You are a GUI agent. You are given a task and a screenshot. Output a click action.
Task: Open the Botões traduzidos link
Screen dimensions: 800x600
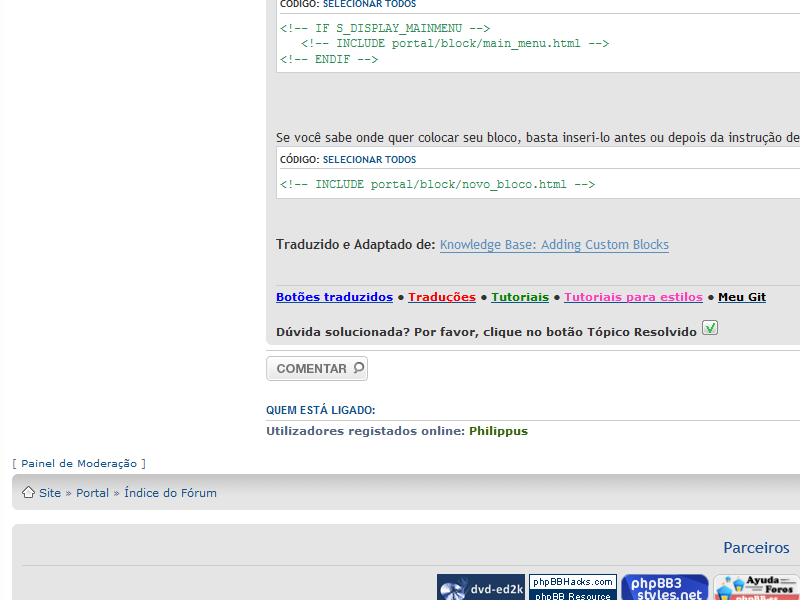pos(334,297)
